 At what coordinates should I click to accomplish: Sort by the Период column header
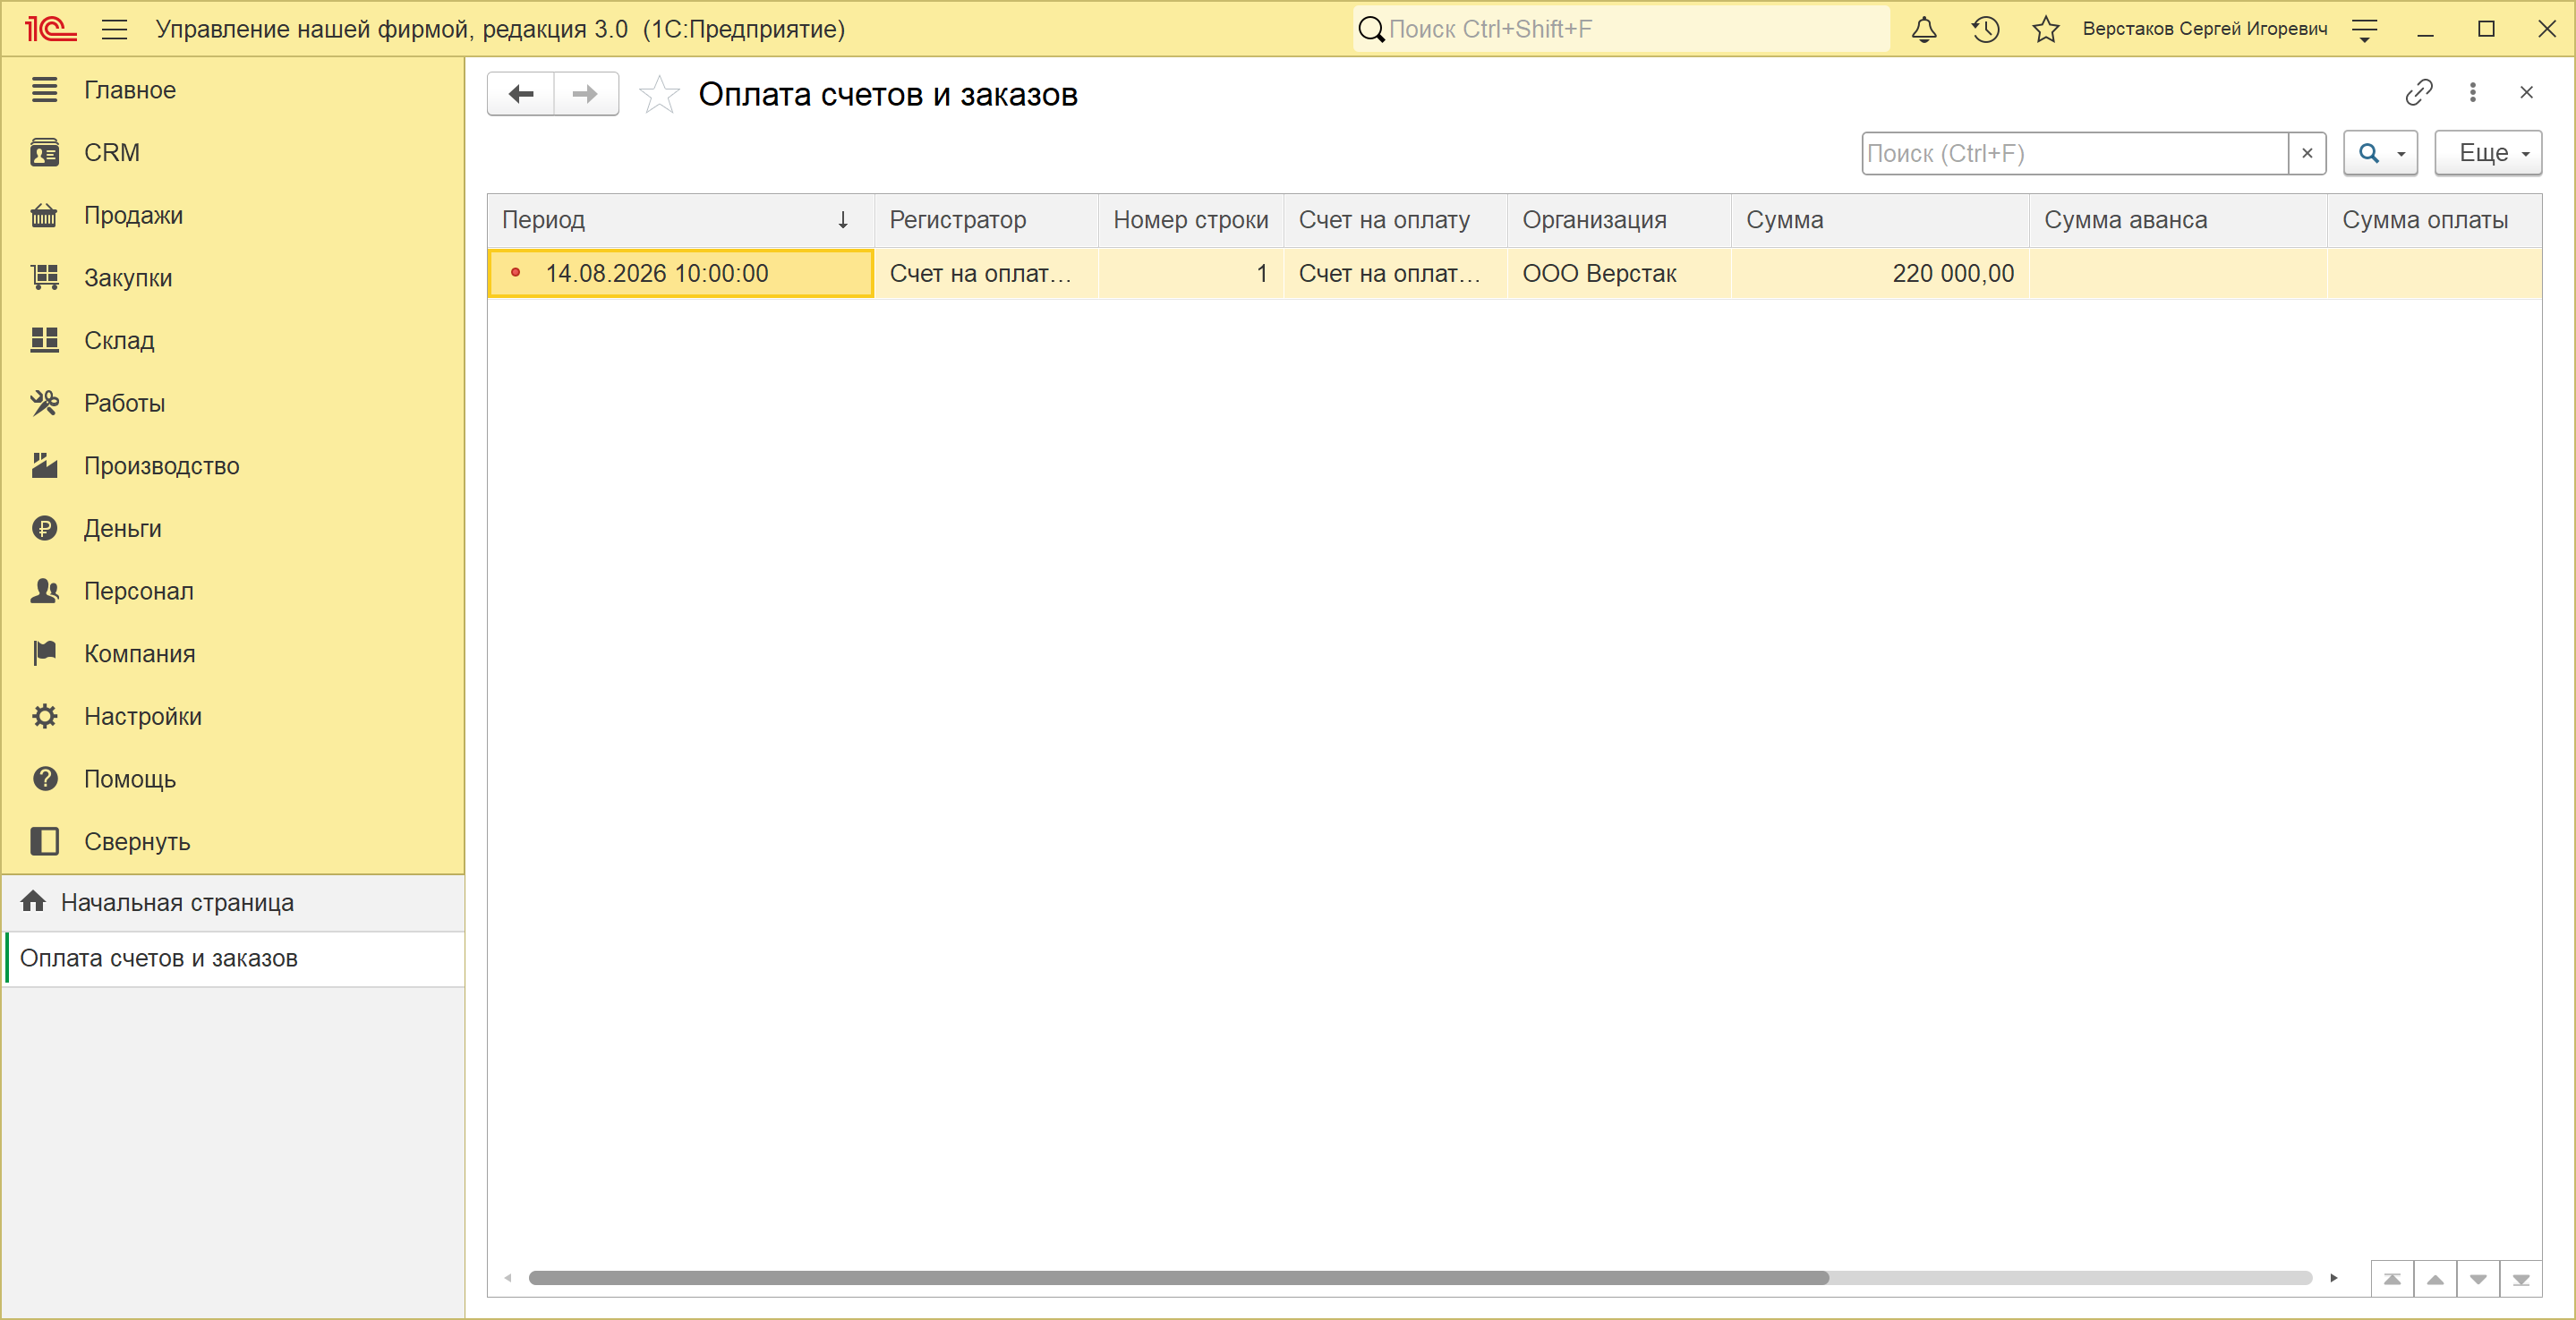coord(680,220)
